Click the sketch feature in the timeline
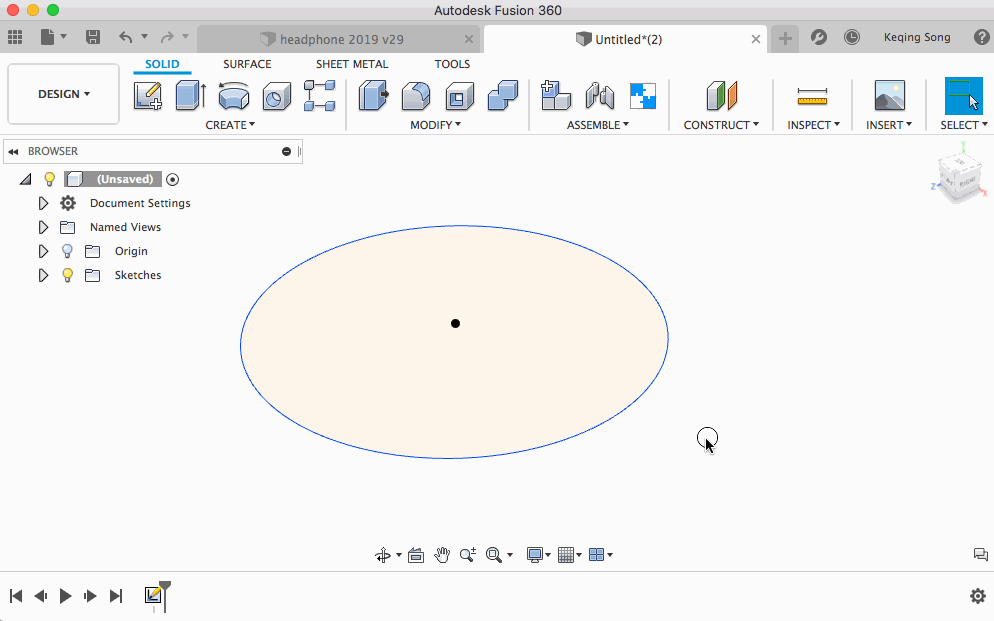 153,595
